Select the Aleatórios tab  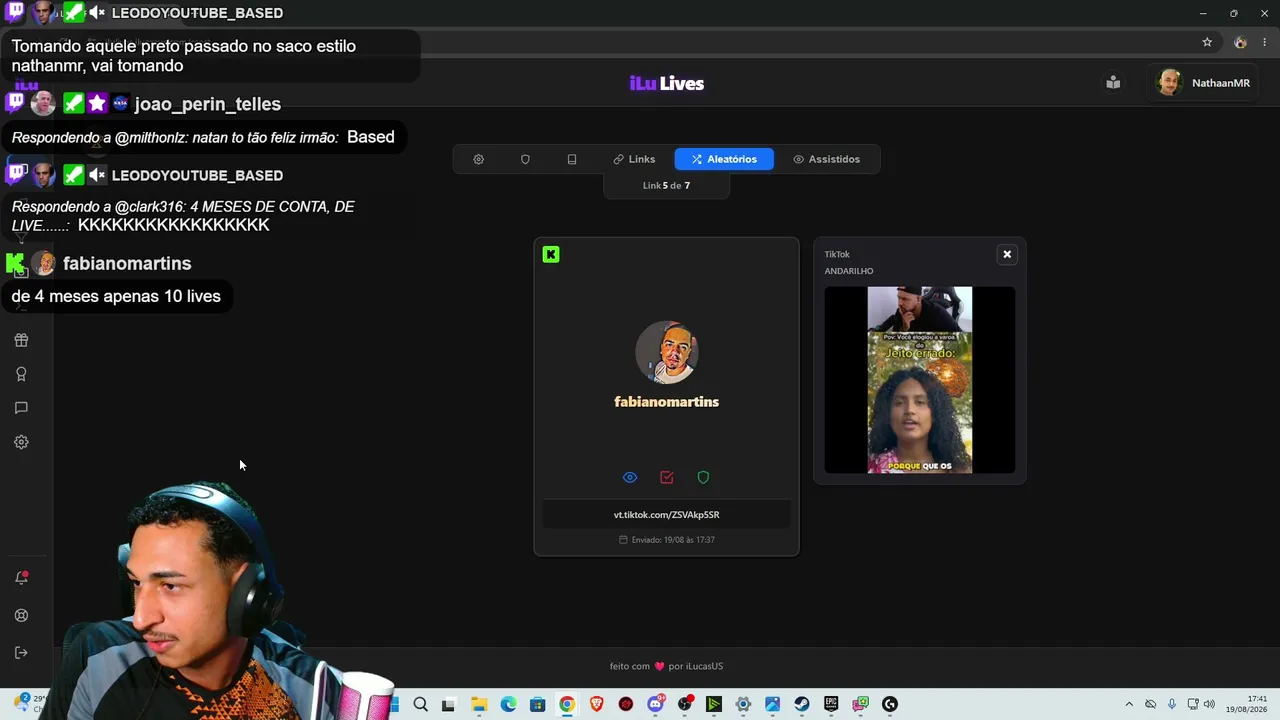click(724, 159)
